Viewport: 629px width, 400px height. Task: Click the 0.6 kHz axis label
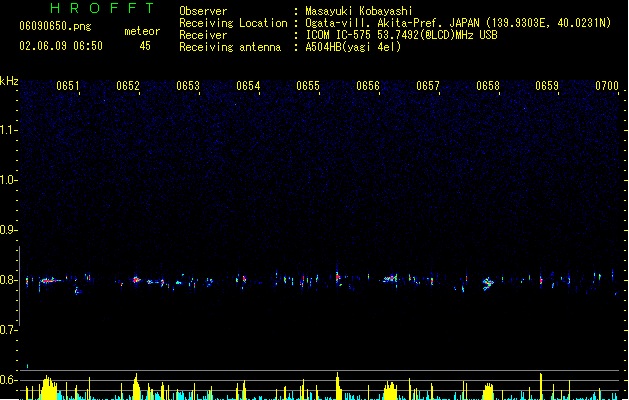[8, 380]
